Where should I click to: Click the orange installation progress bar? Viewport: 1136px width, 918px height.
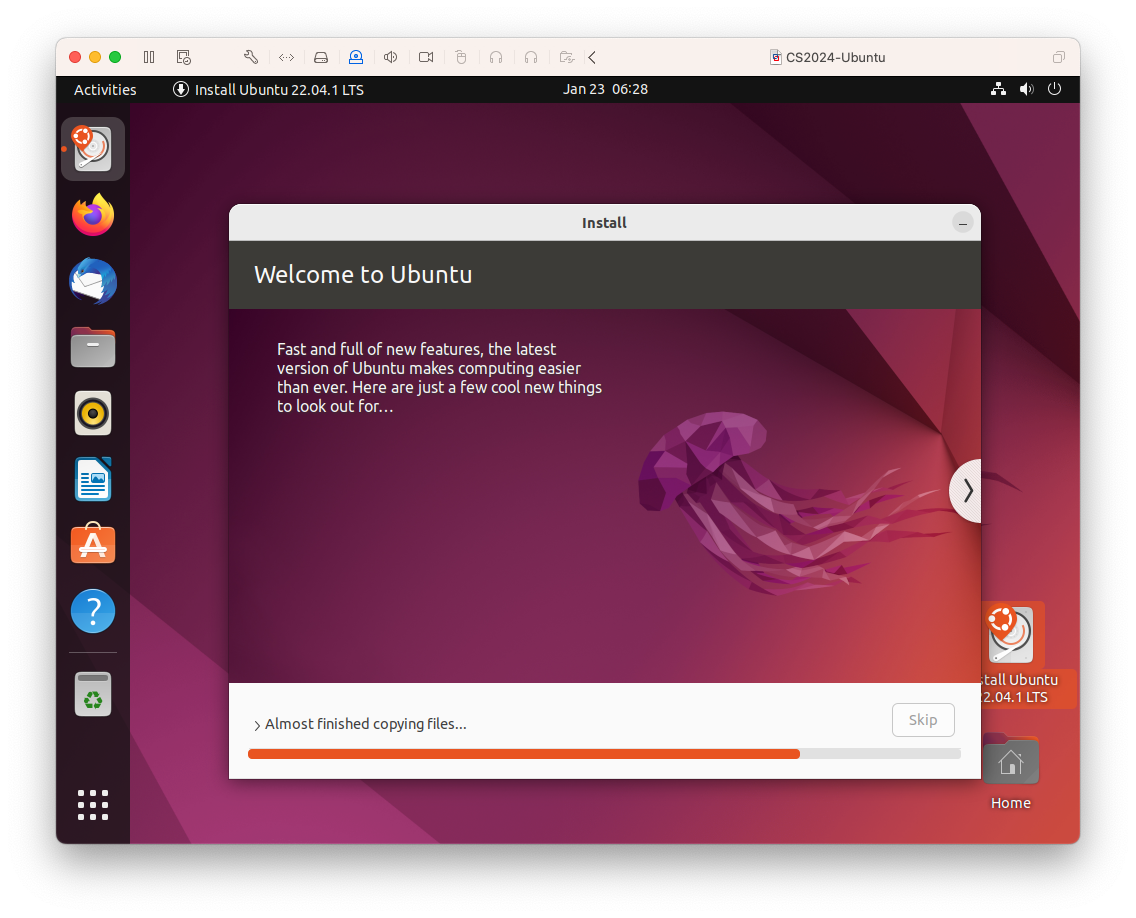[x=520, y=753]
